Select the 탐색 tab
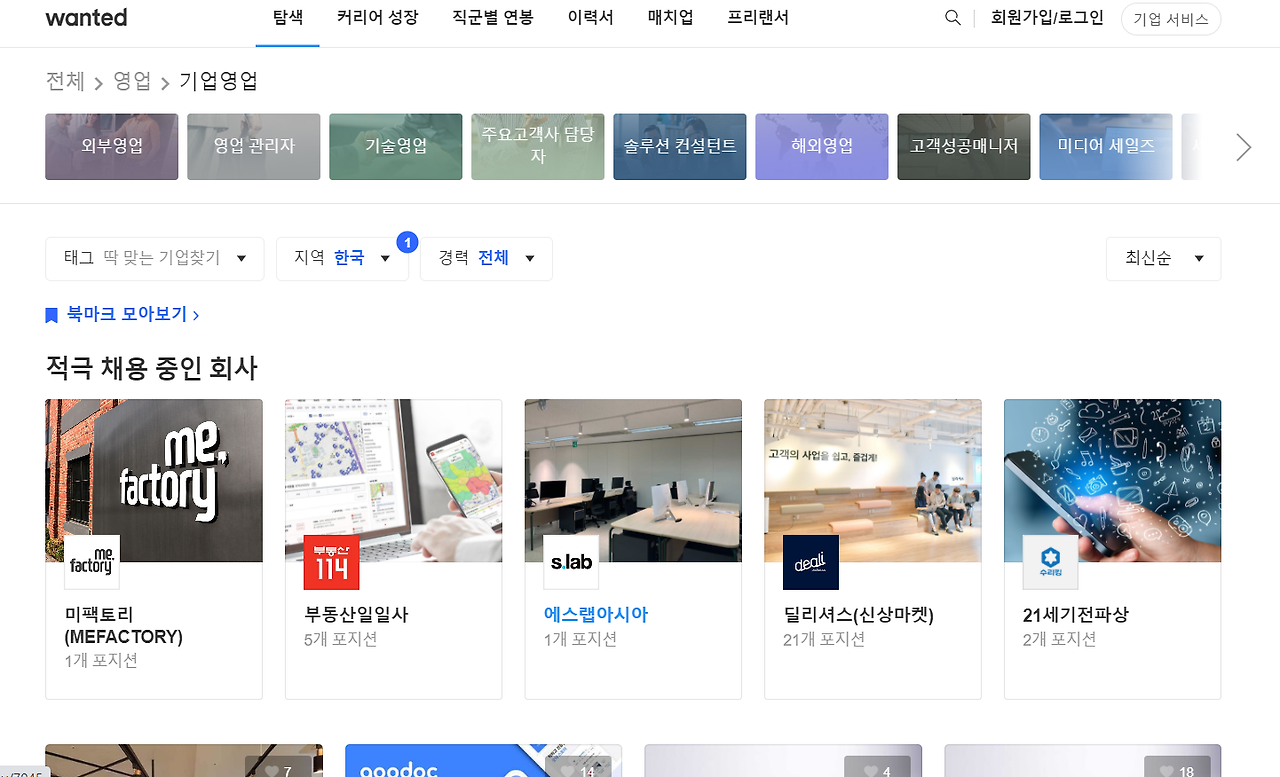Image resolution: width=1280 pixels, height=777 pixels. coord(287,18)
